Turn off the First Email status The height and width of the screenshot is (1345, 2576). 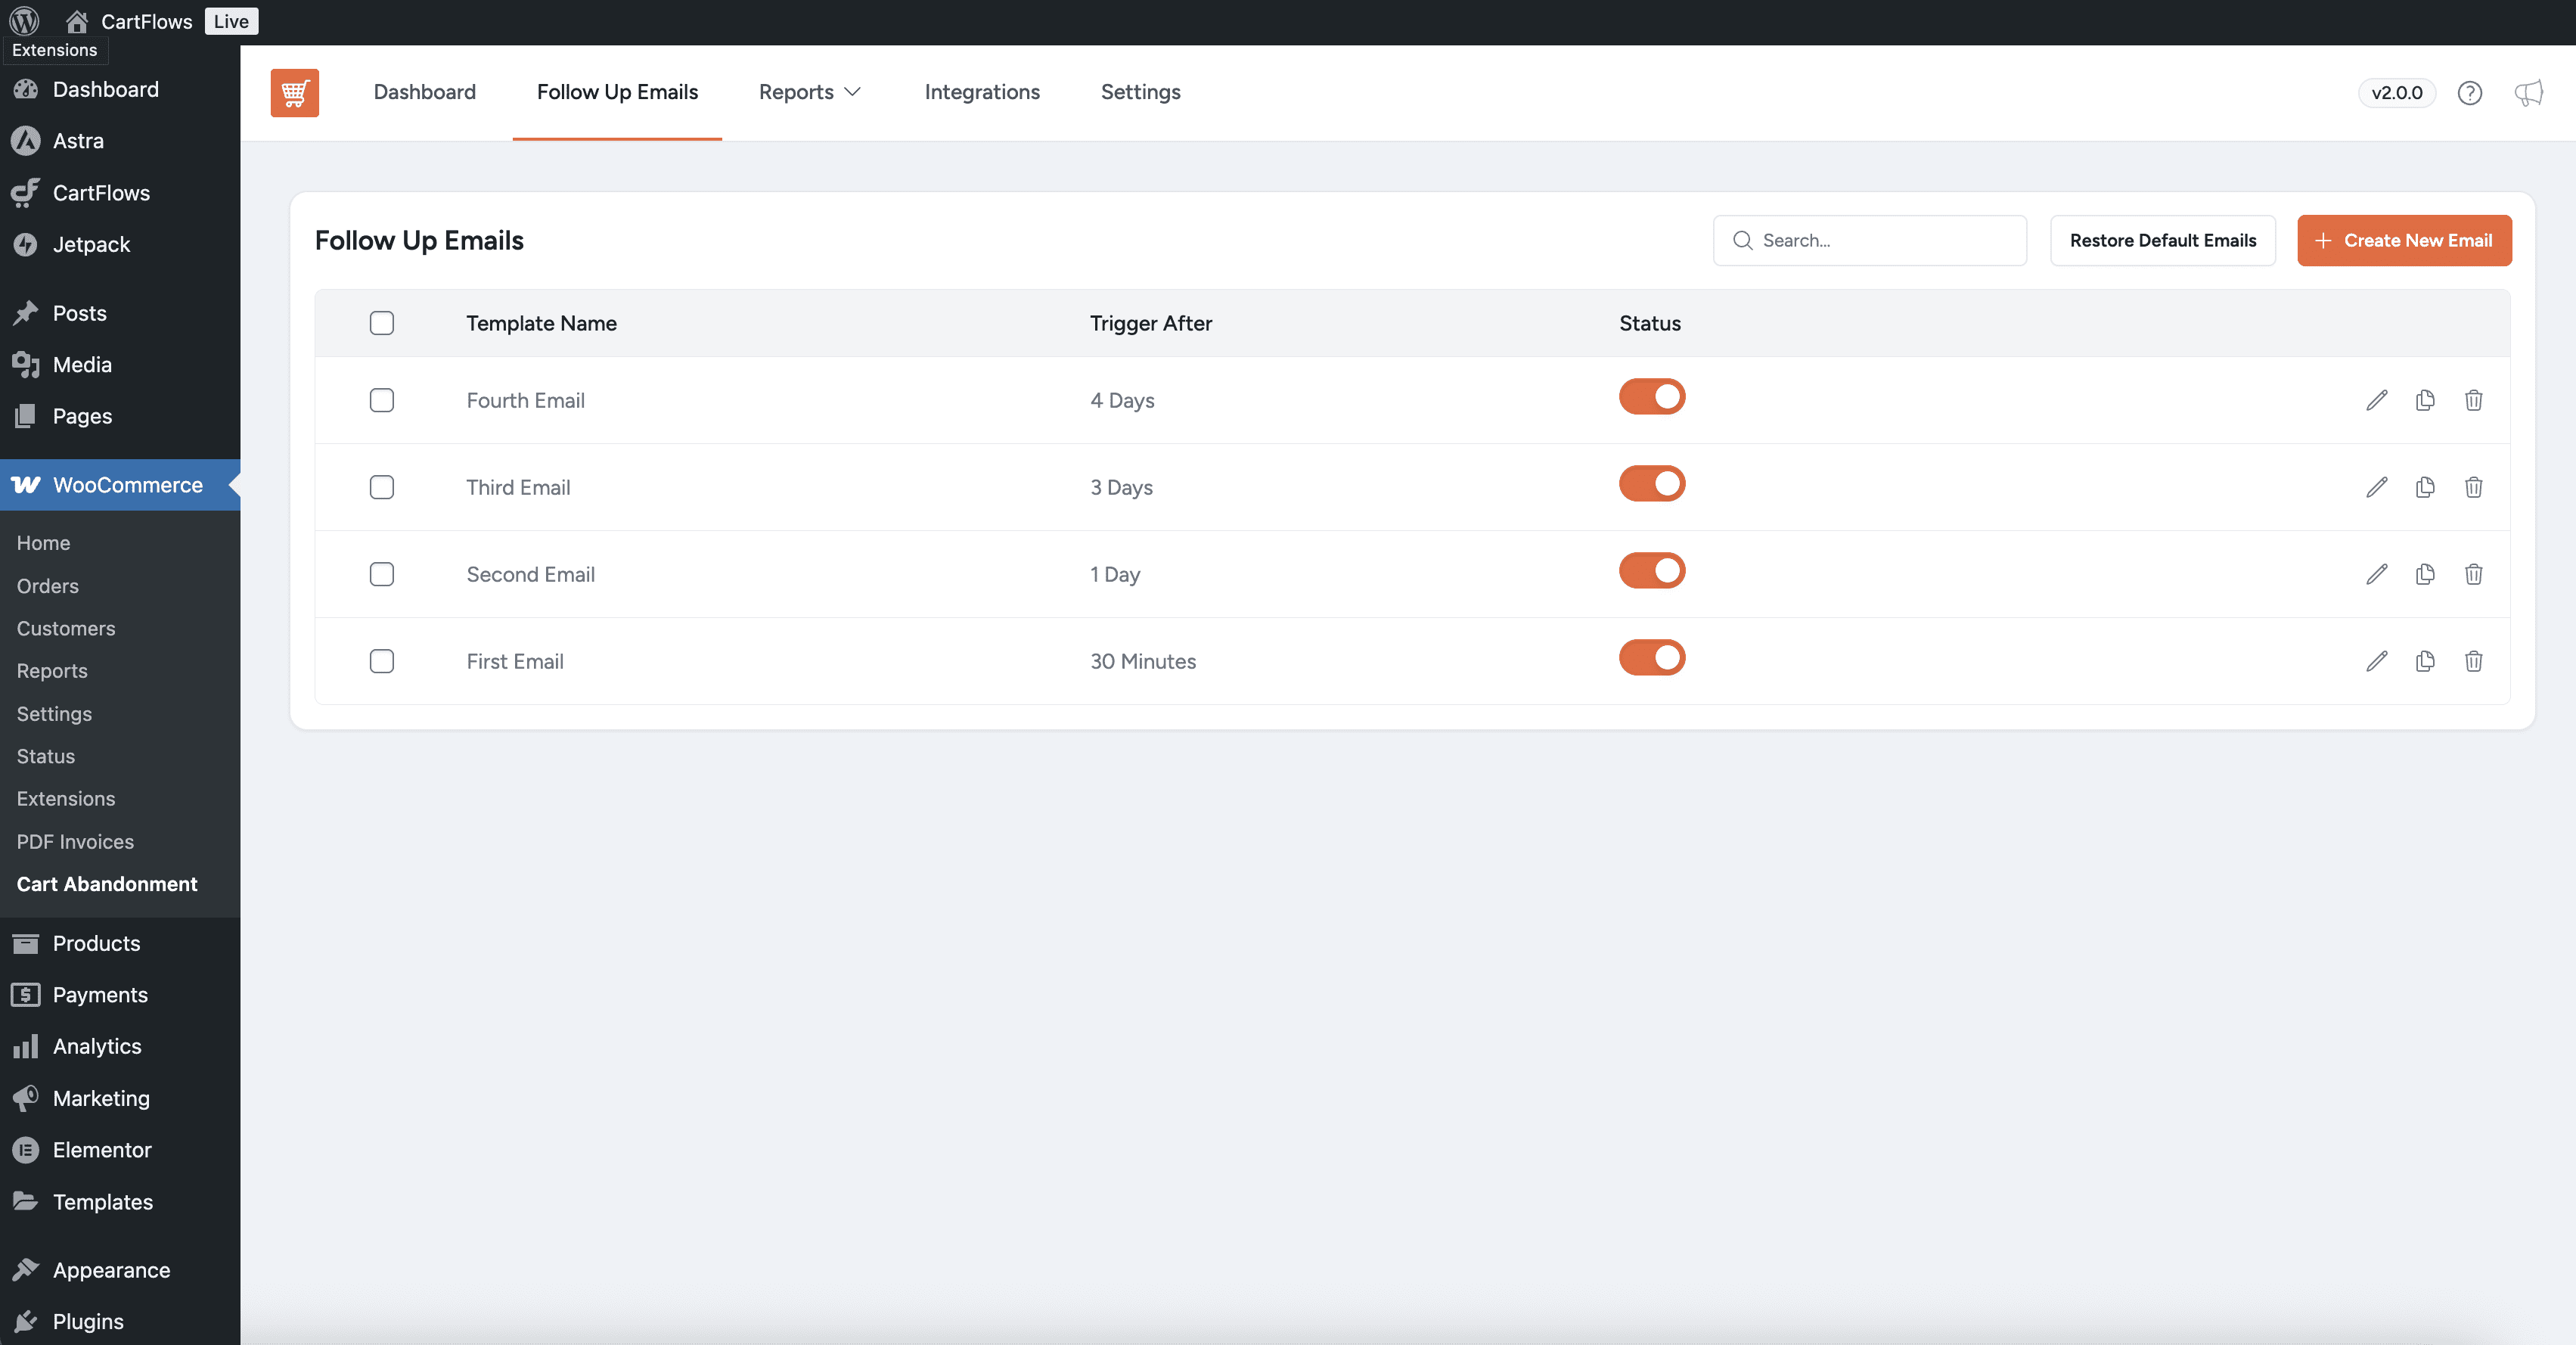pyautogui.click(x=1651, y=658)
